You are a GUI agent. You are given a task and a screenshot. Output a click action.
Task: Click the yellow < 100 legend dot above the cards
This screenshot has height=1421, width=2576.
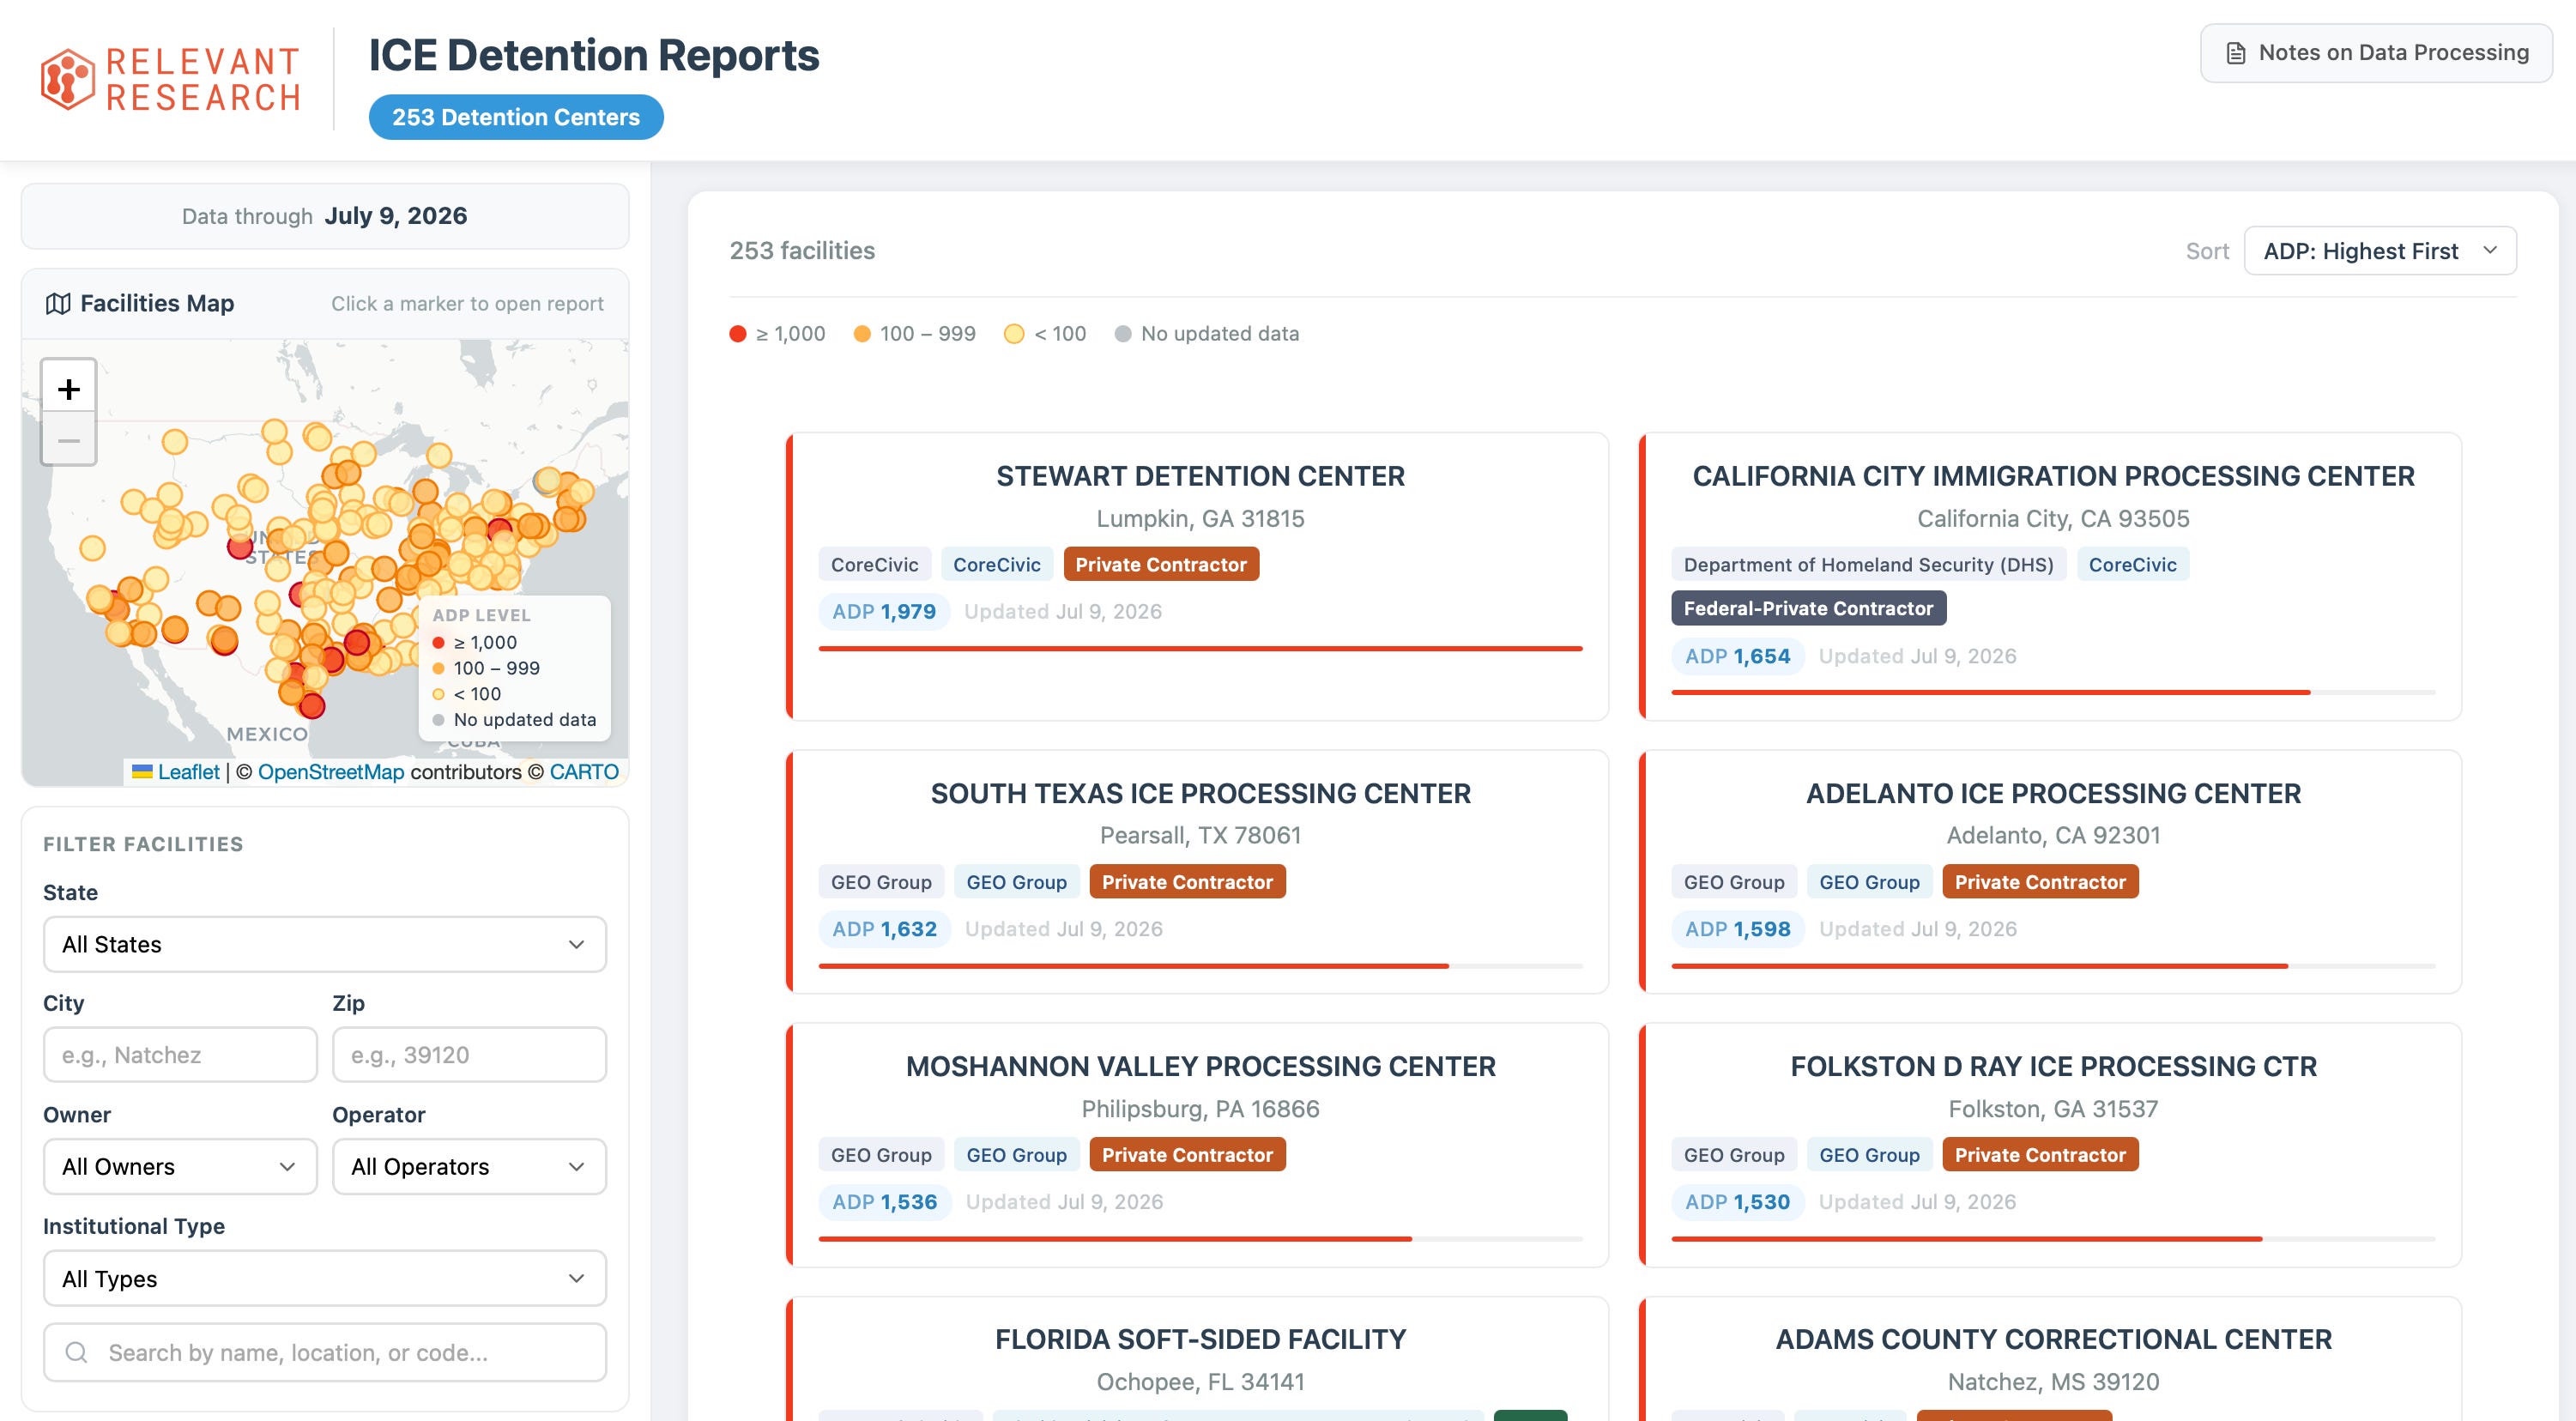tap(1014, 334)
